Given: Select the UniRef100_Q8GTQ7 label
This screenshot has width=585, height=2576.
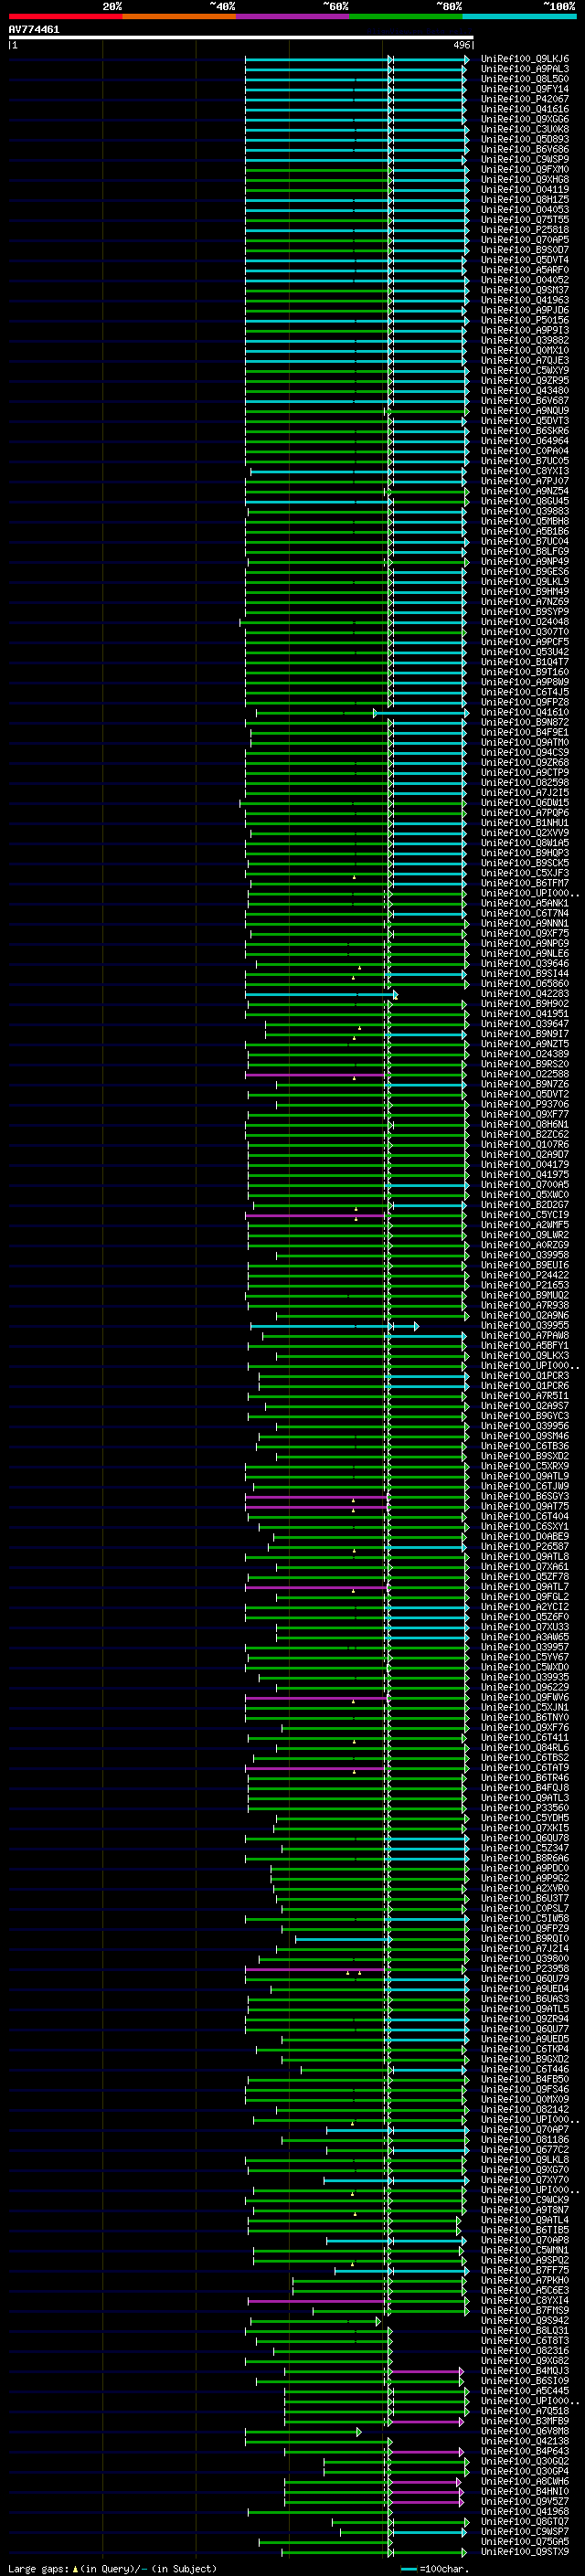Looking at the screenshot, I should 524,2521.
